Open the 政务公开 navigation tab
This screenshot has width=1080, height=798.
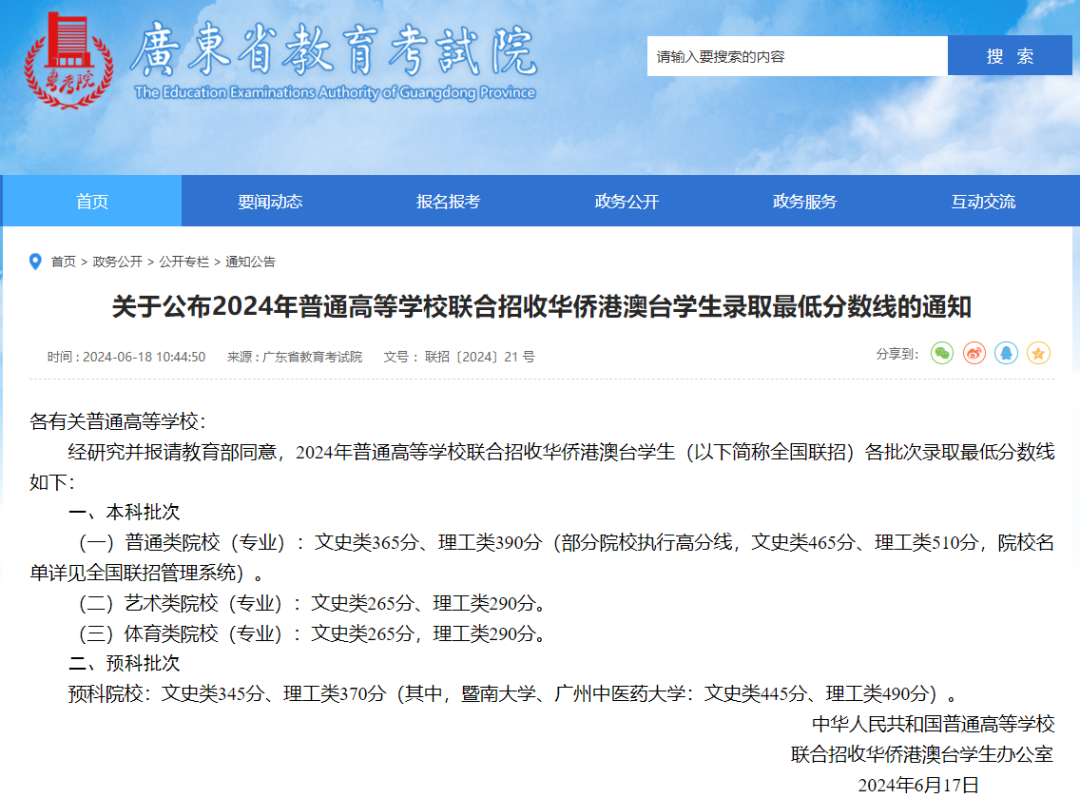coord(627,201)
